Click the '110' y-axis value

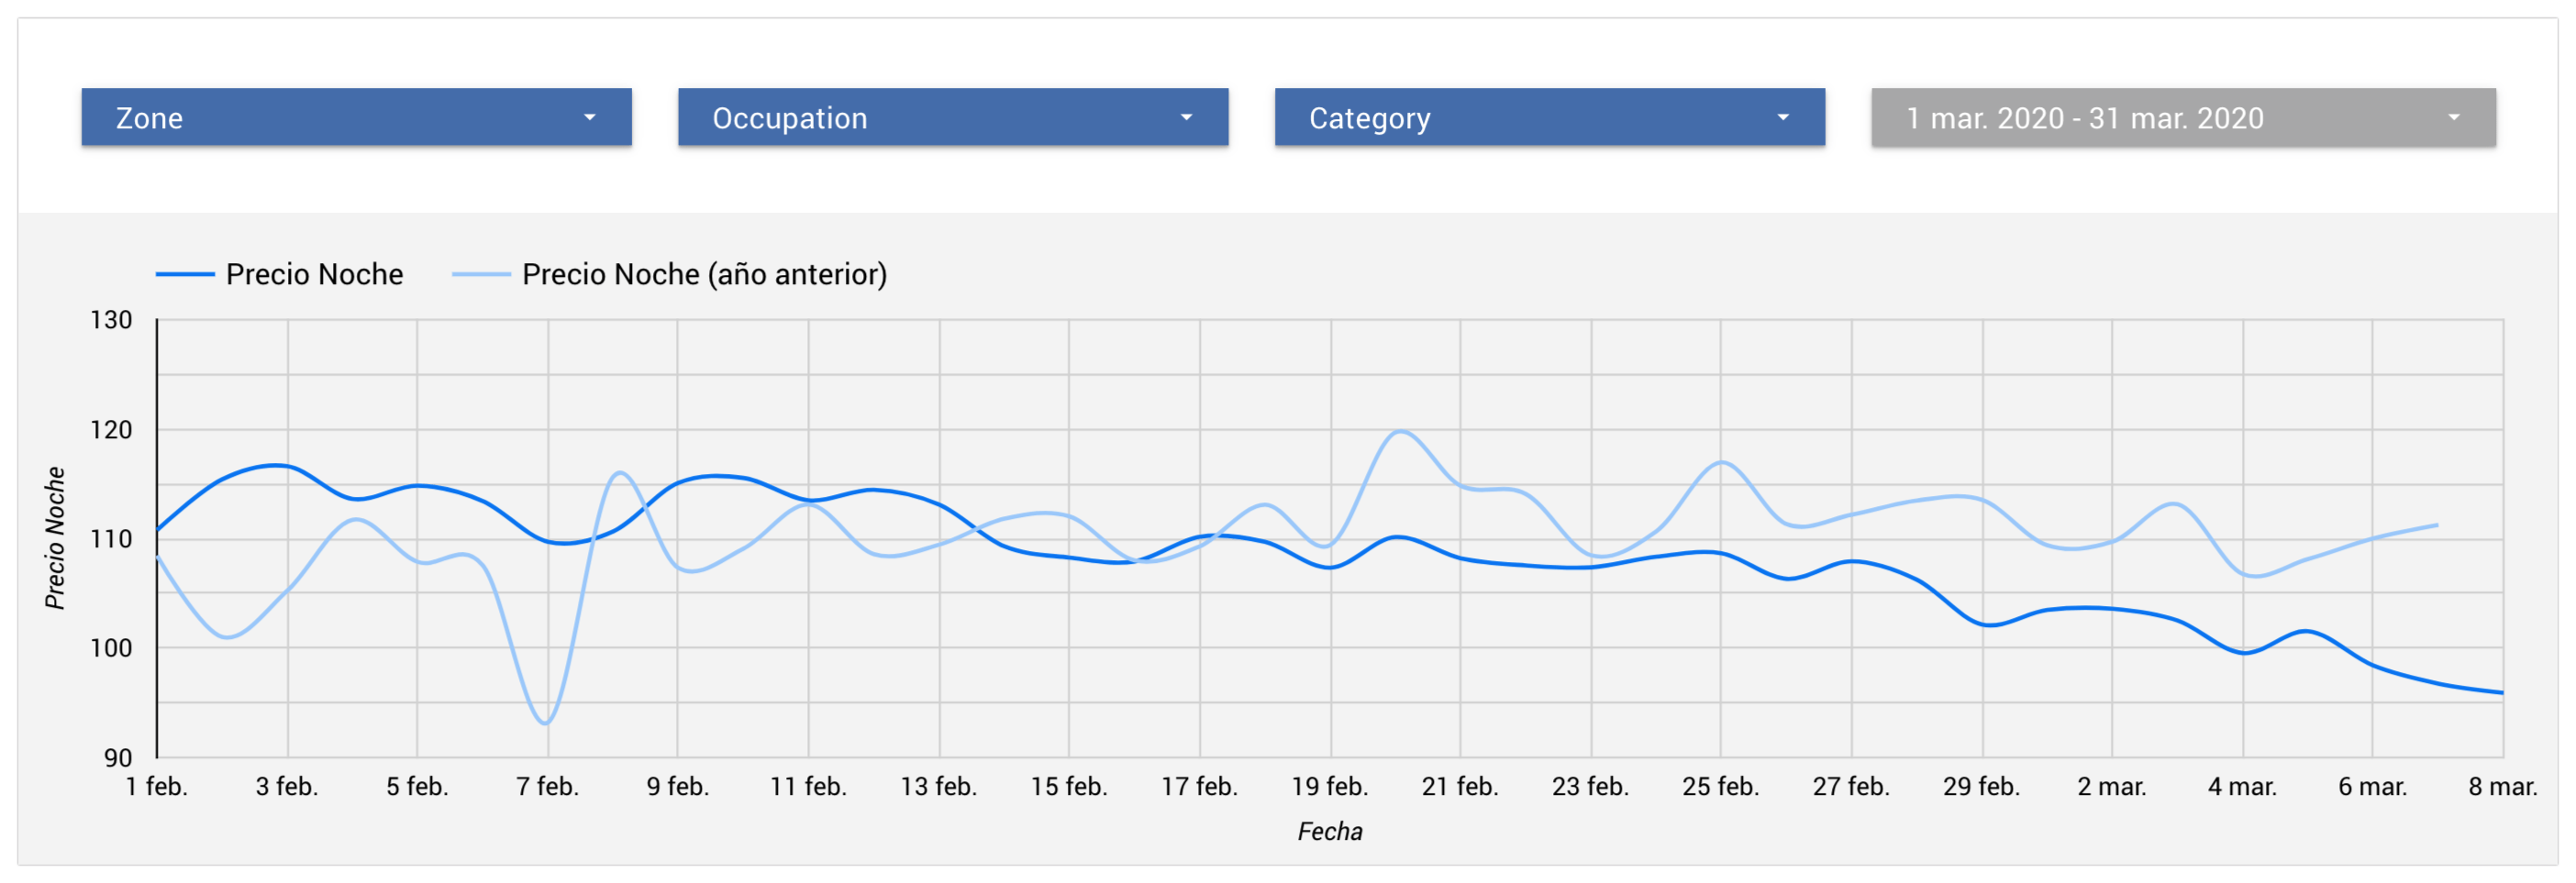coord(111,539)
